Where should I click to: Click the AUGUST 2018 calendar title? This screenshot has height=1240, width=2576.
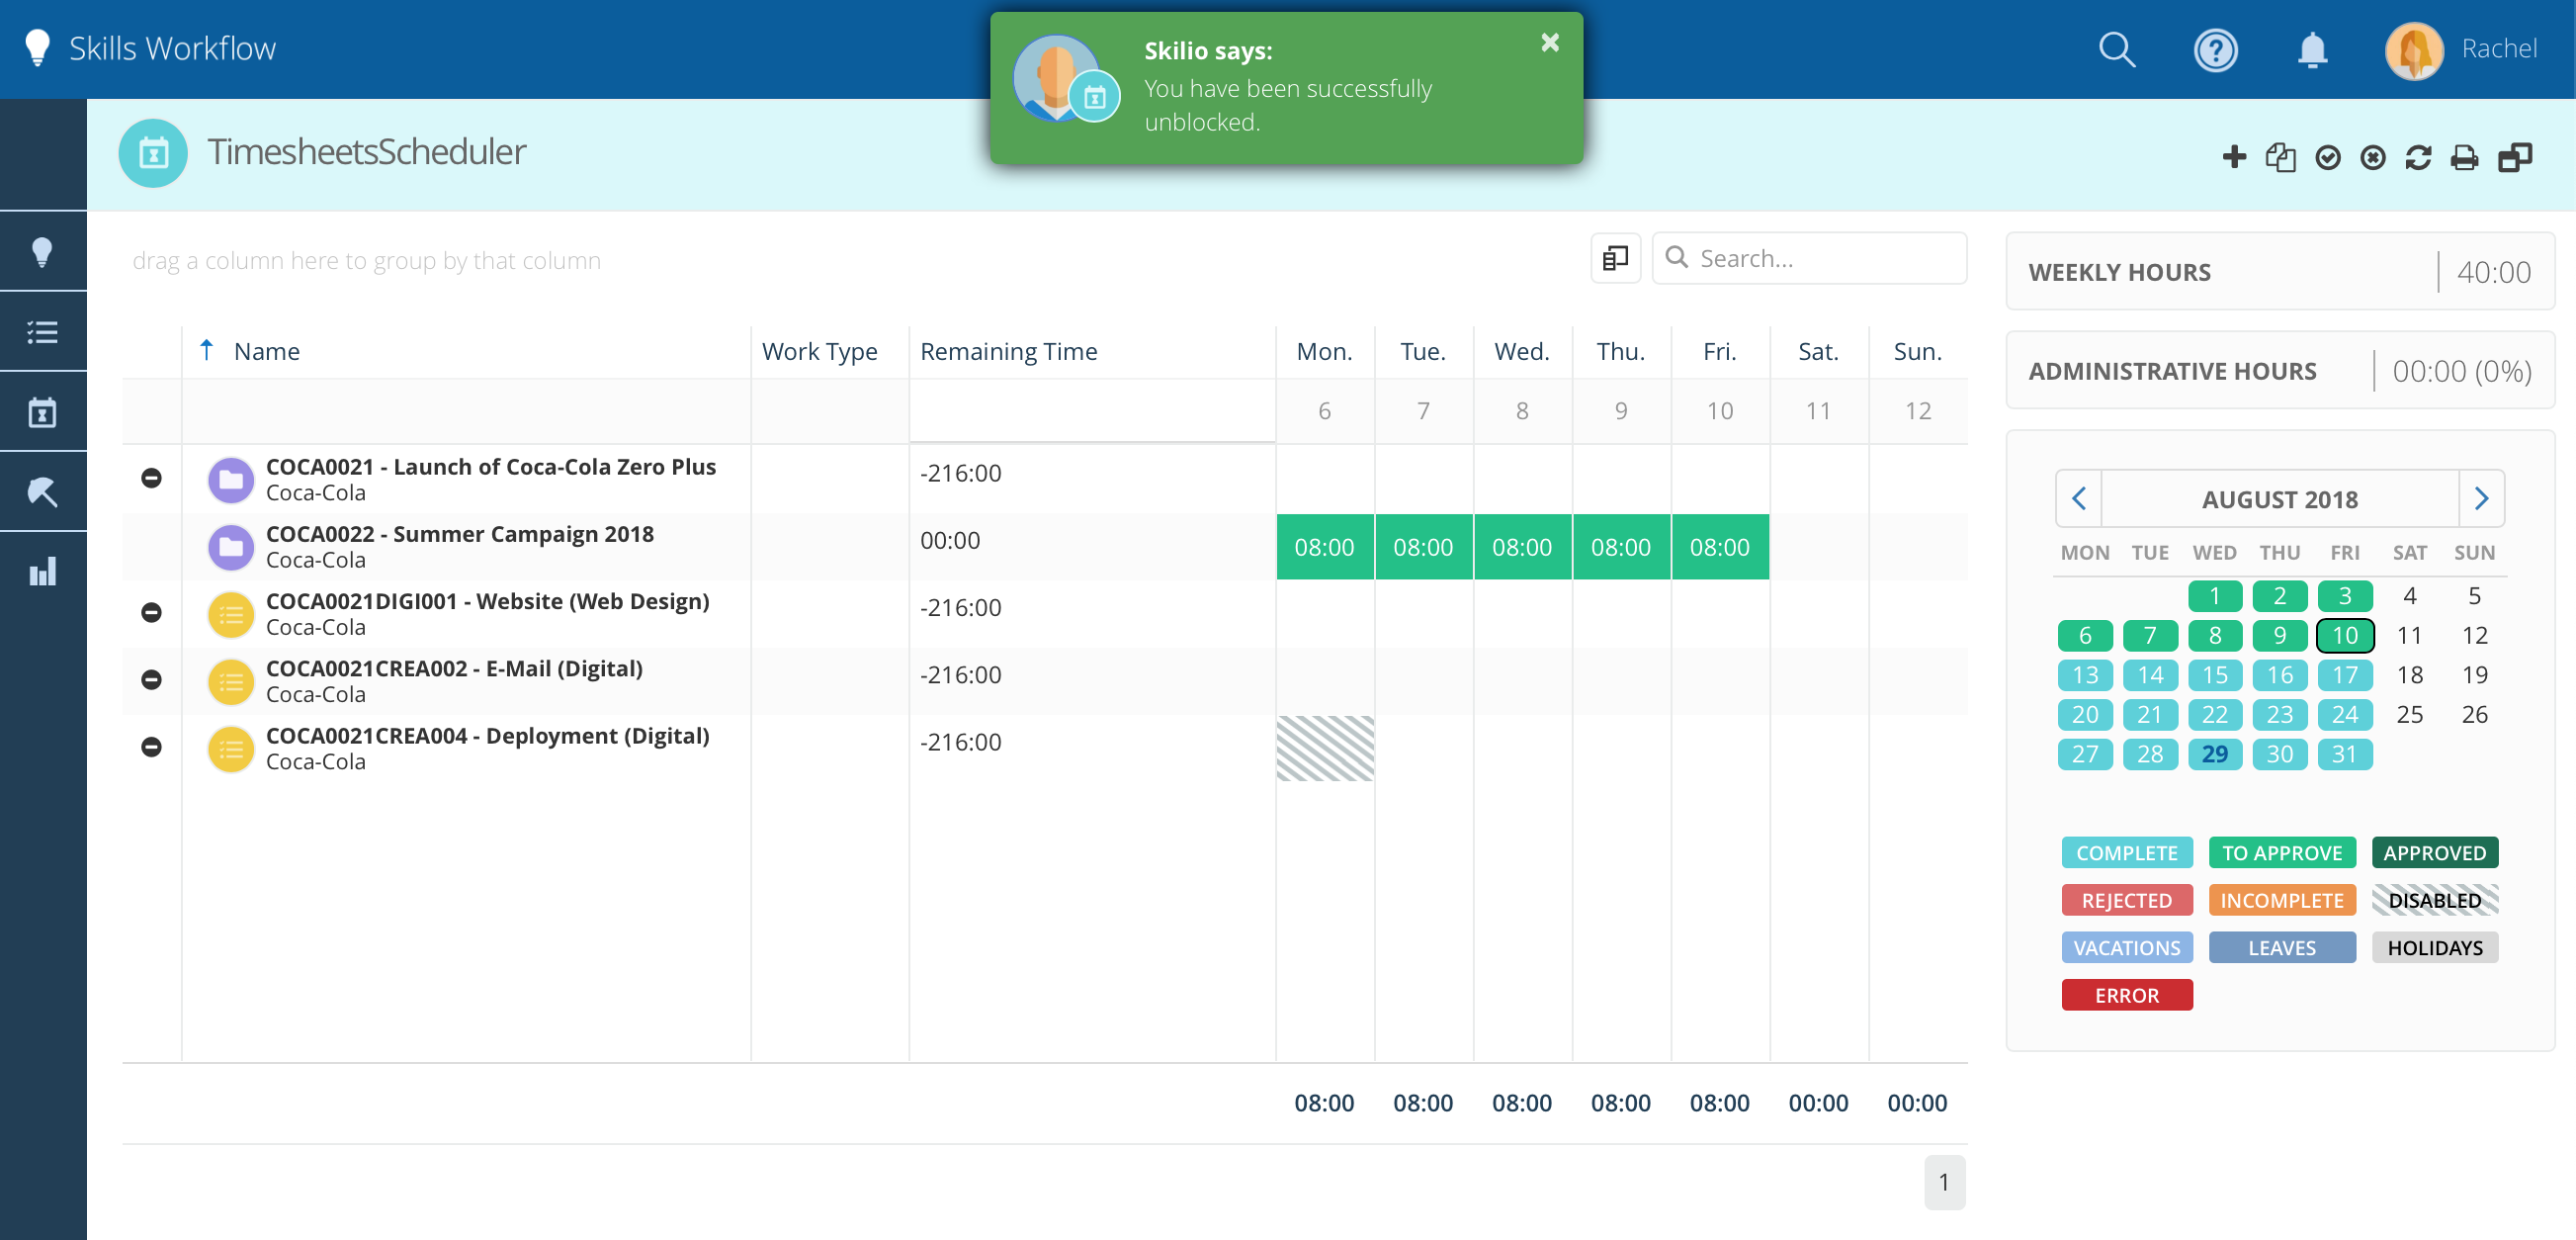tap(2279, 499)
